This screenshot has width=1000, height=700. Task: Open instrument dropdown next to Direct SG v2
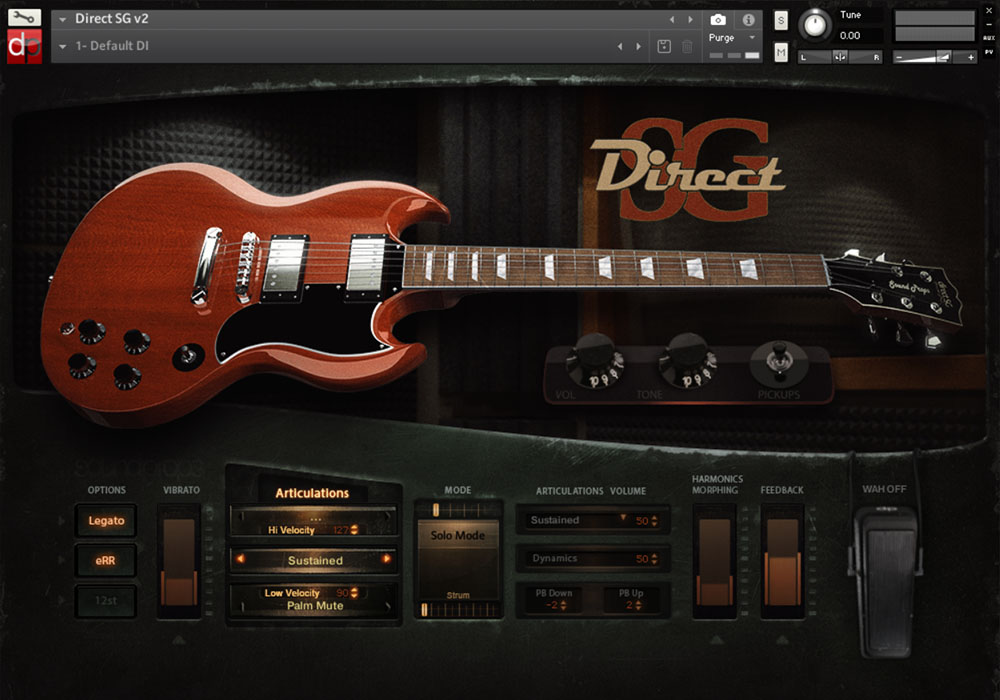[62, 20]
